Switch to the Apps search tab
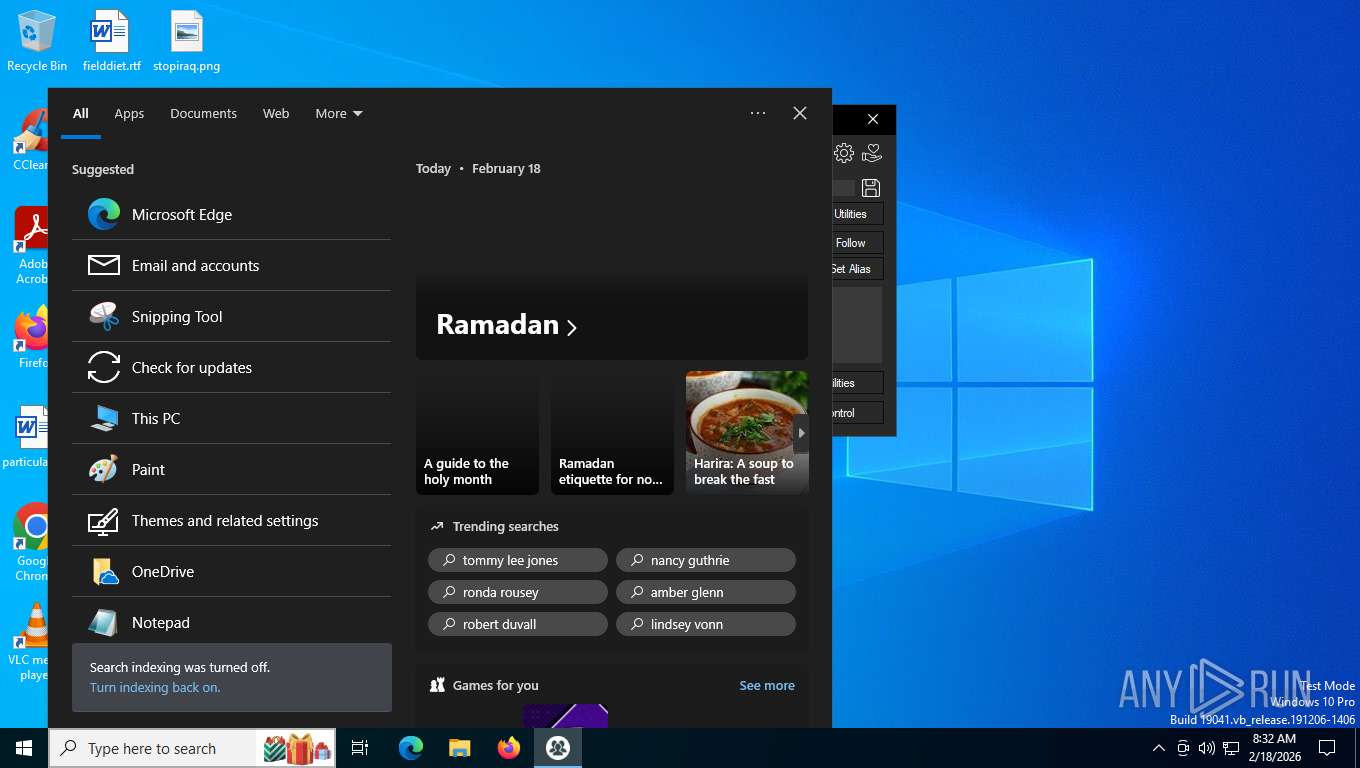This screenshot has width=1360, height=768. 129,114
